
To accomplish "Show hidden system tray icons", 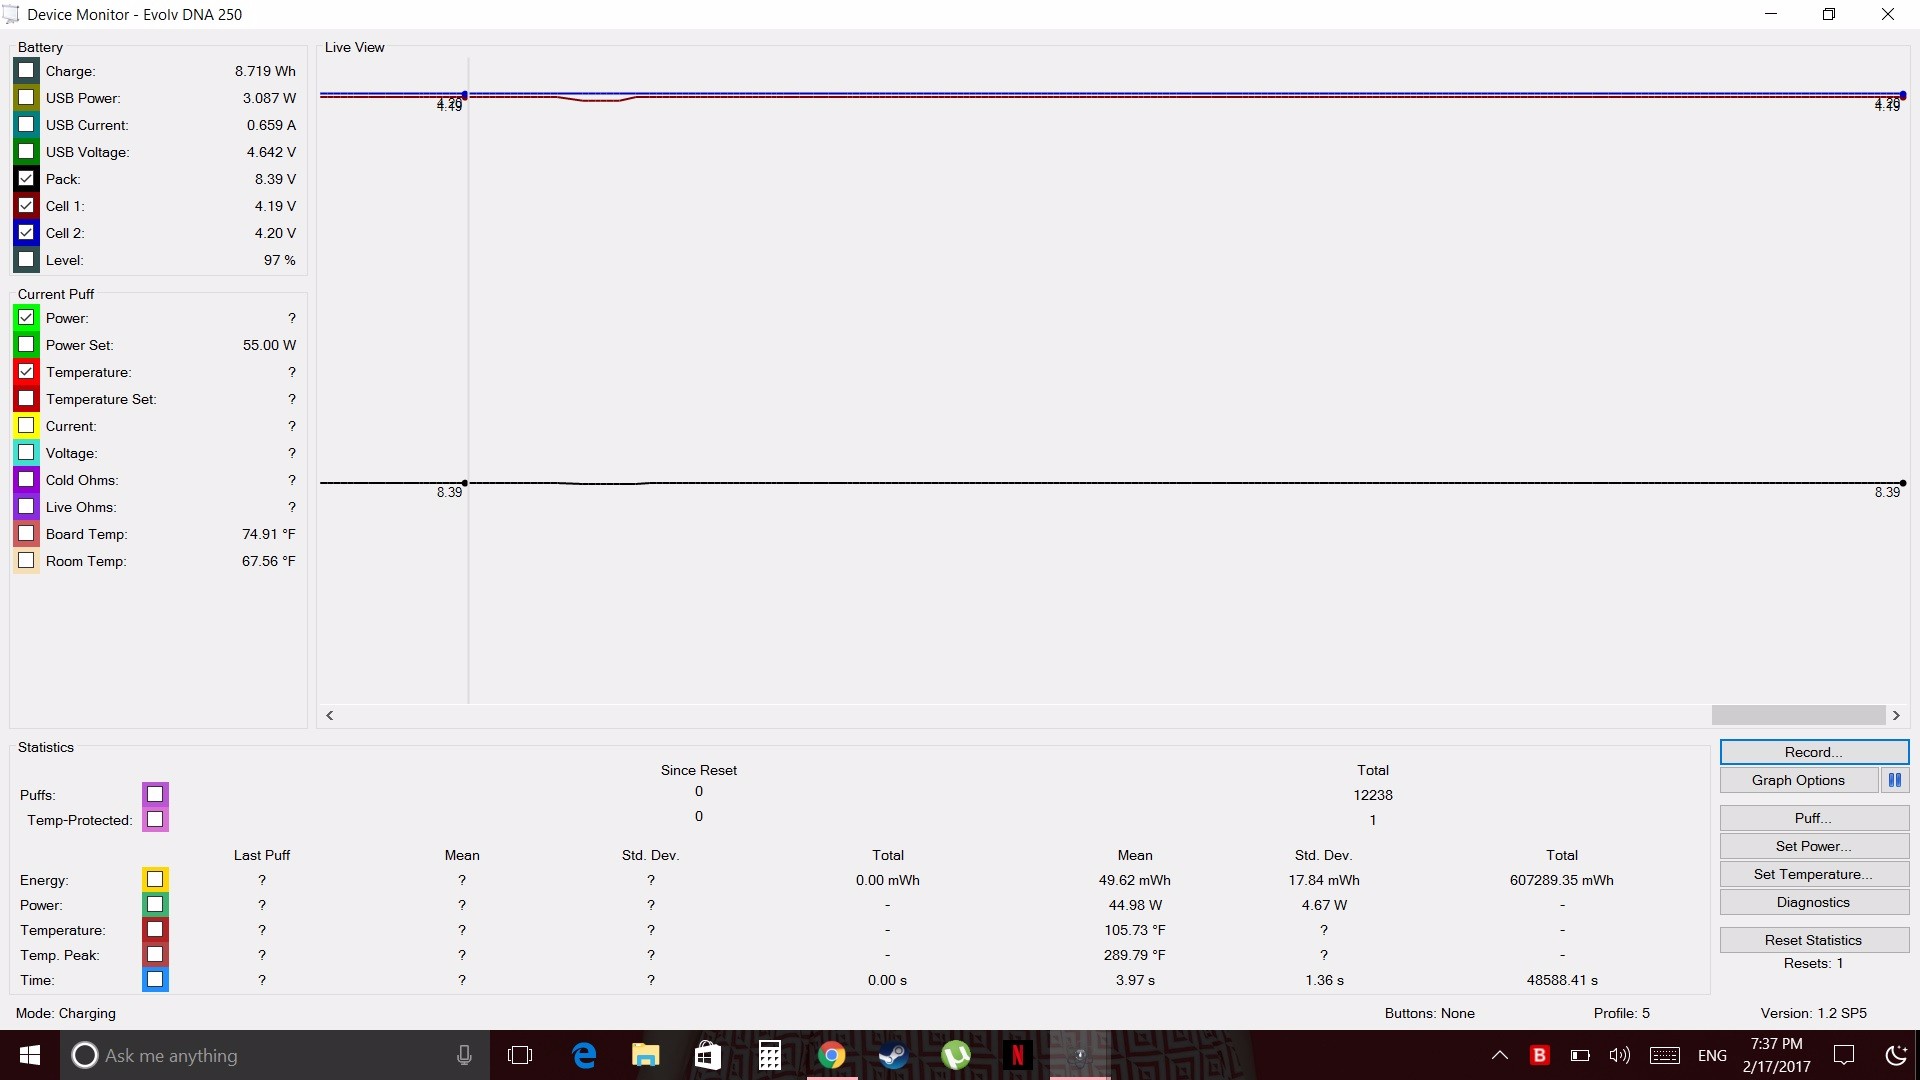I will tap(1499, 1055).
